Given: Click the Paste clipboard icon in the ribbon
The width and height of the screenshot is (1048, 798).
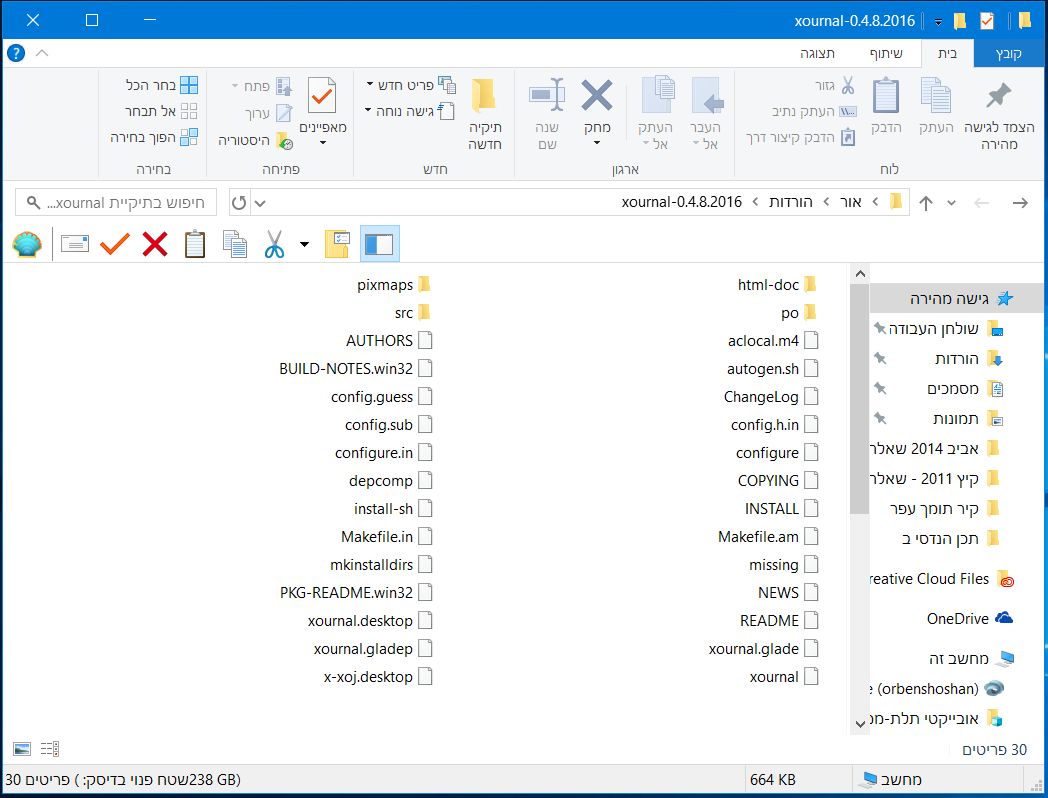Looking at the screenshot, I should [x=886, y=96].
